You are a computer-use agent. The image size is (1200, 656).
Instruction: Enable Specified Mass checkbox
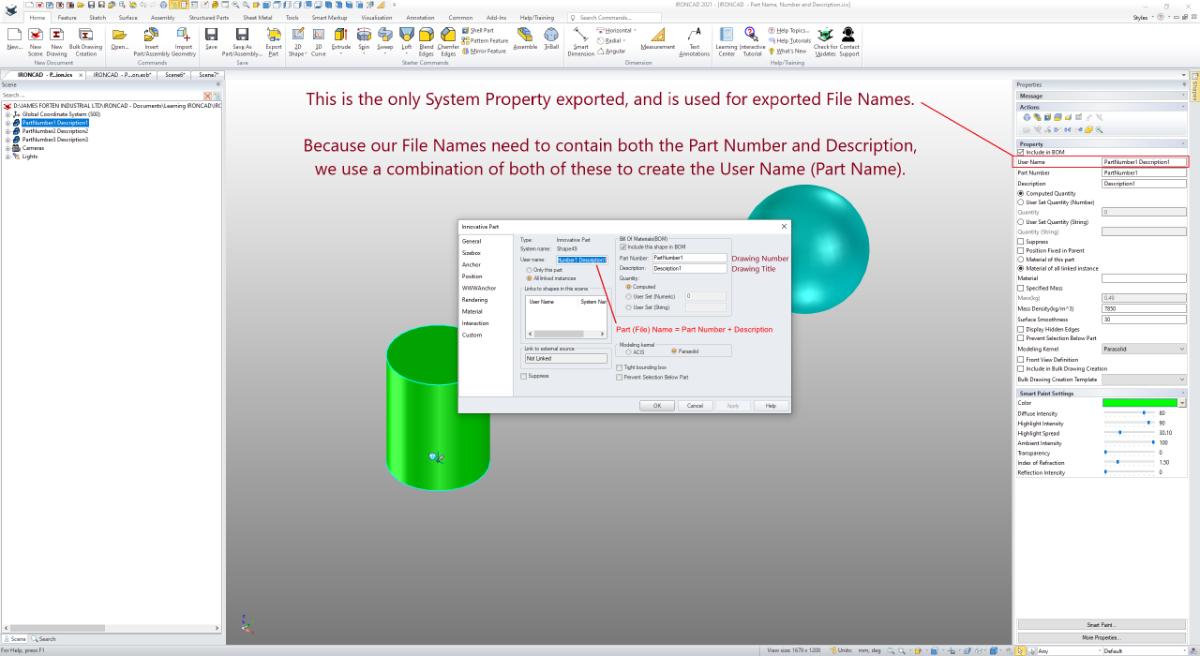click(1020, 288)
